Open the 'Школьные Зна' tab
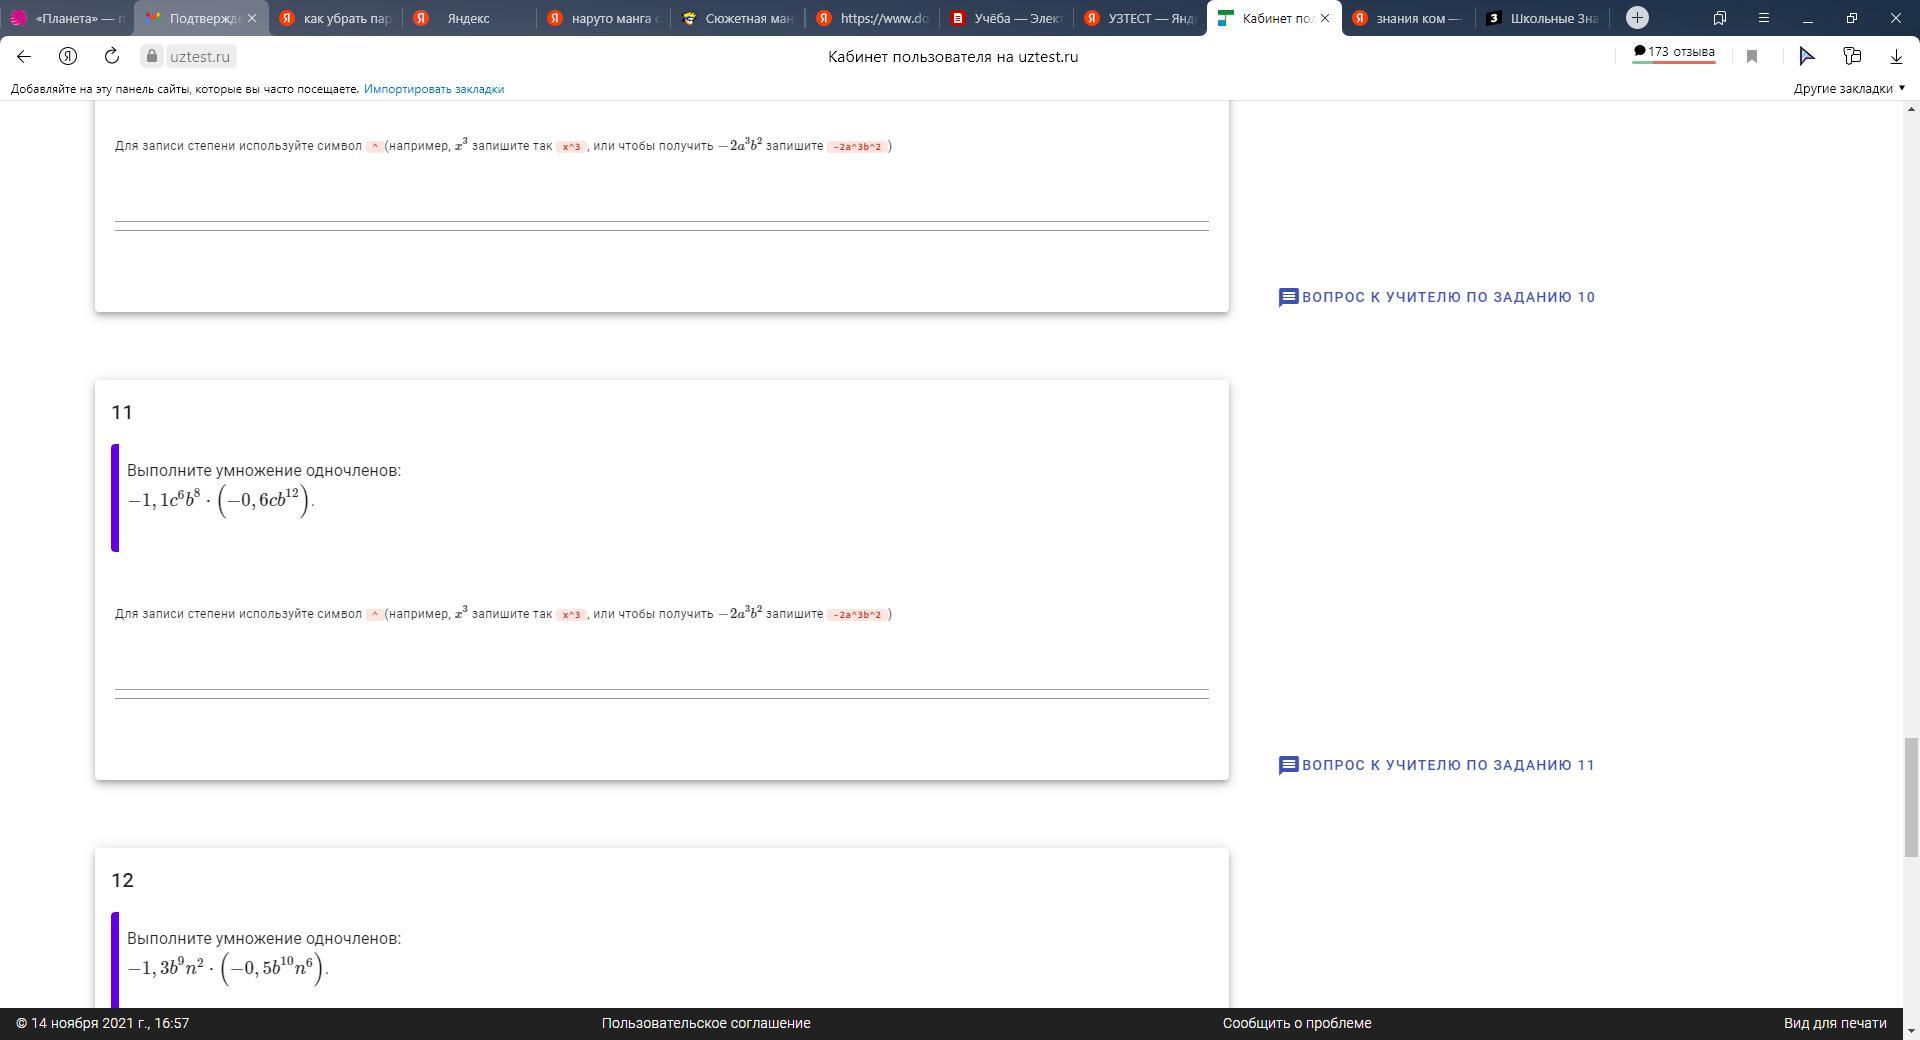 (x=1542, y=18)
